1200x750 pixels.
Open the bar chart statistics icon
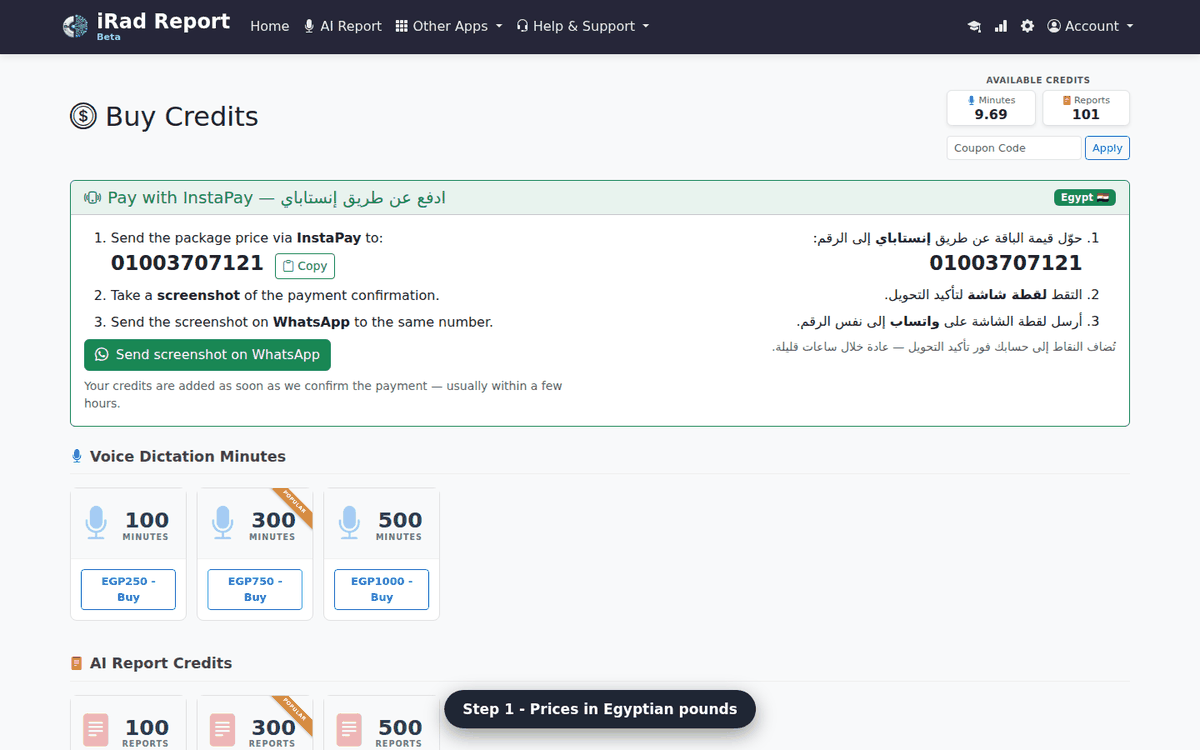point(1001,26)
